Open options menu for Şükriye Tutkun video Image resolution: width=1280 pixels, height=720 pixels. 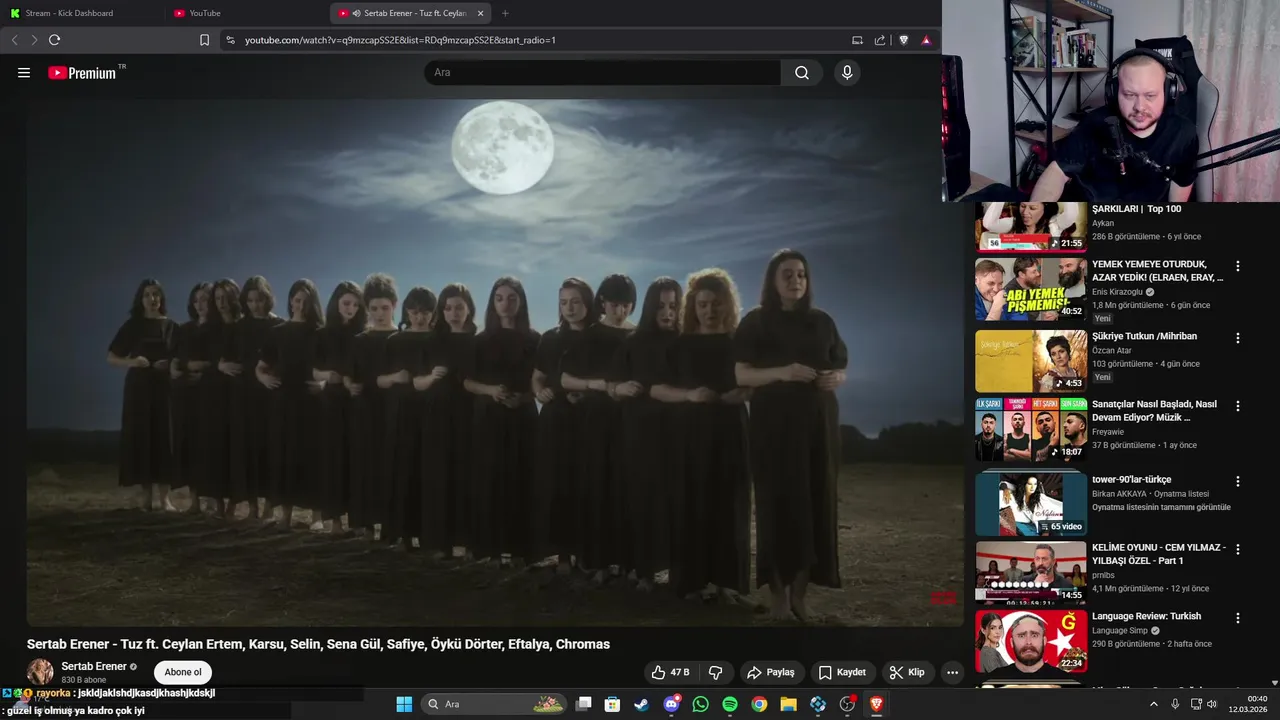(x=1238, y=338)
